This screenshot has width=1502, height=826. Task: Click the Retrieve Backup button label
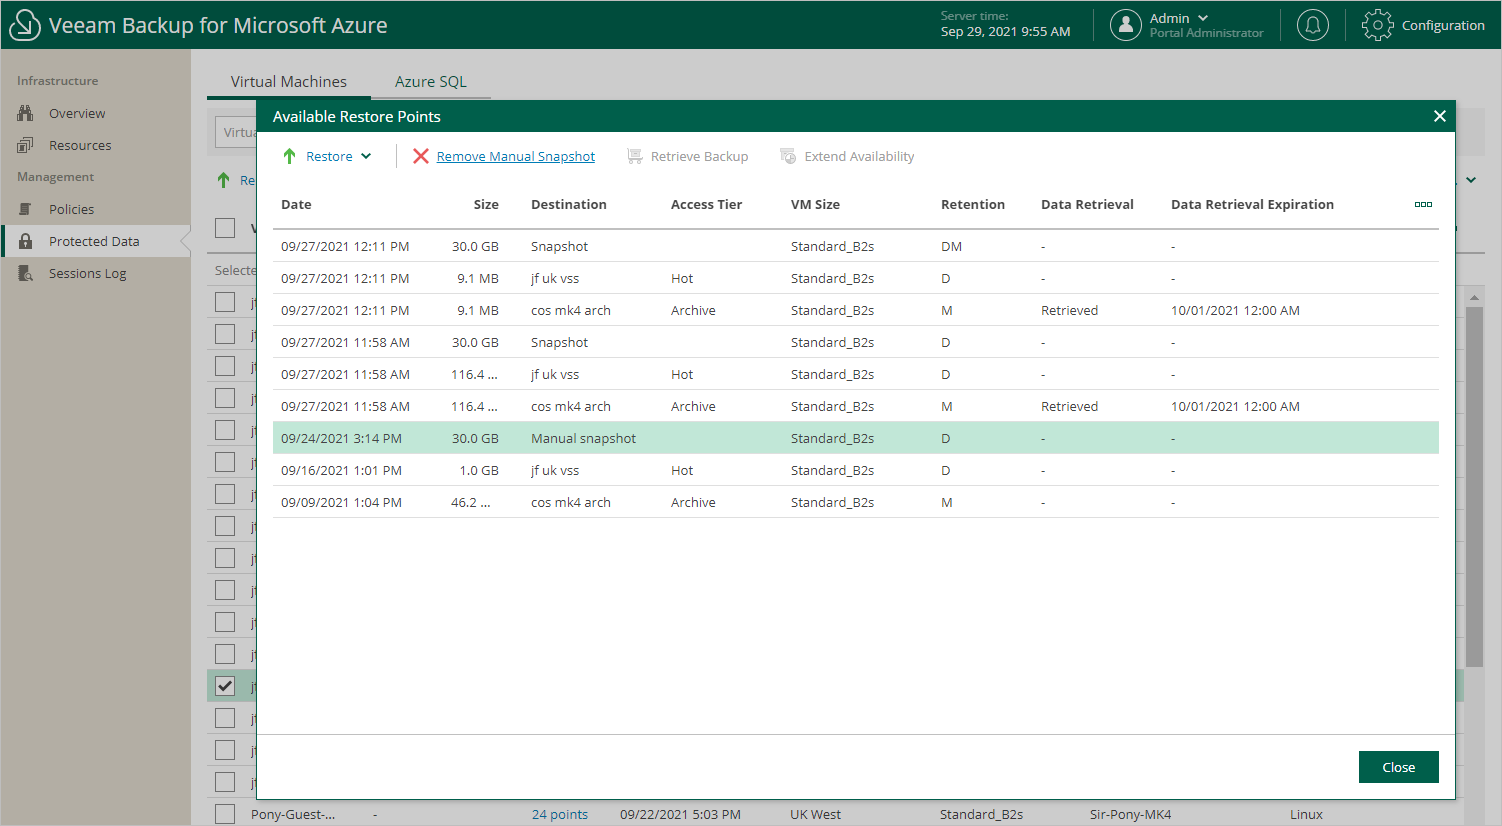click(x=700, y=156)
